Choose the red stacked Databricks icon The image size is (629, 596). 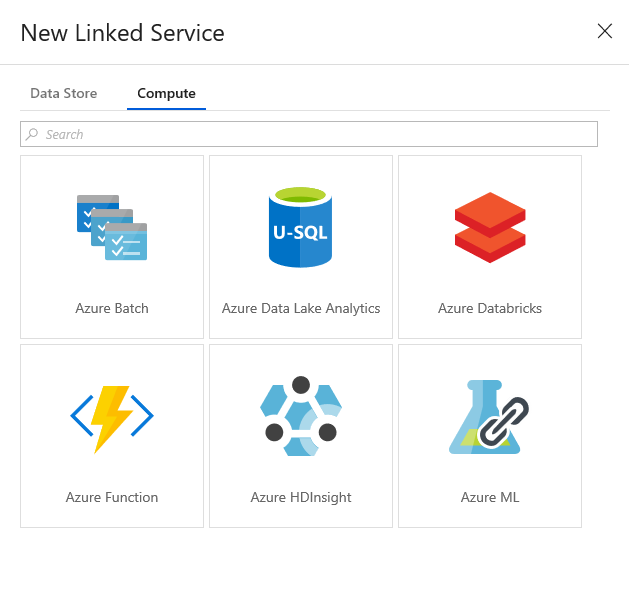pos(490,227)
